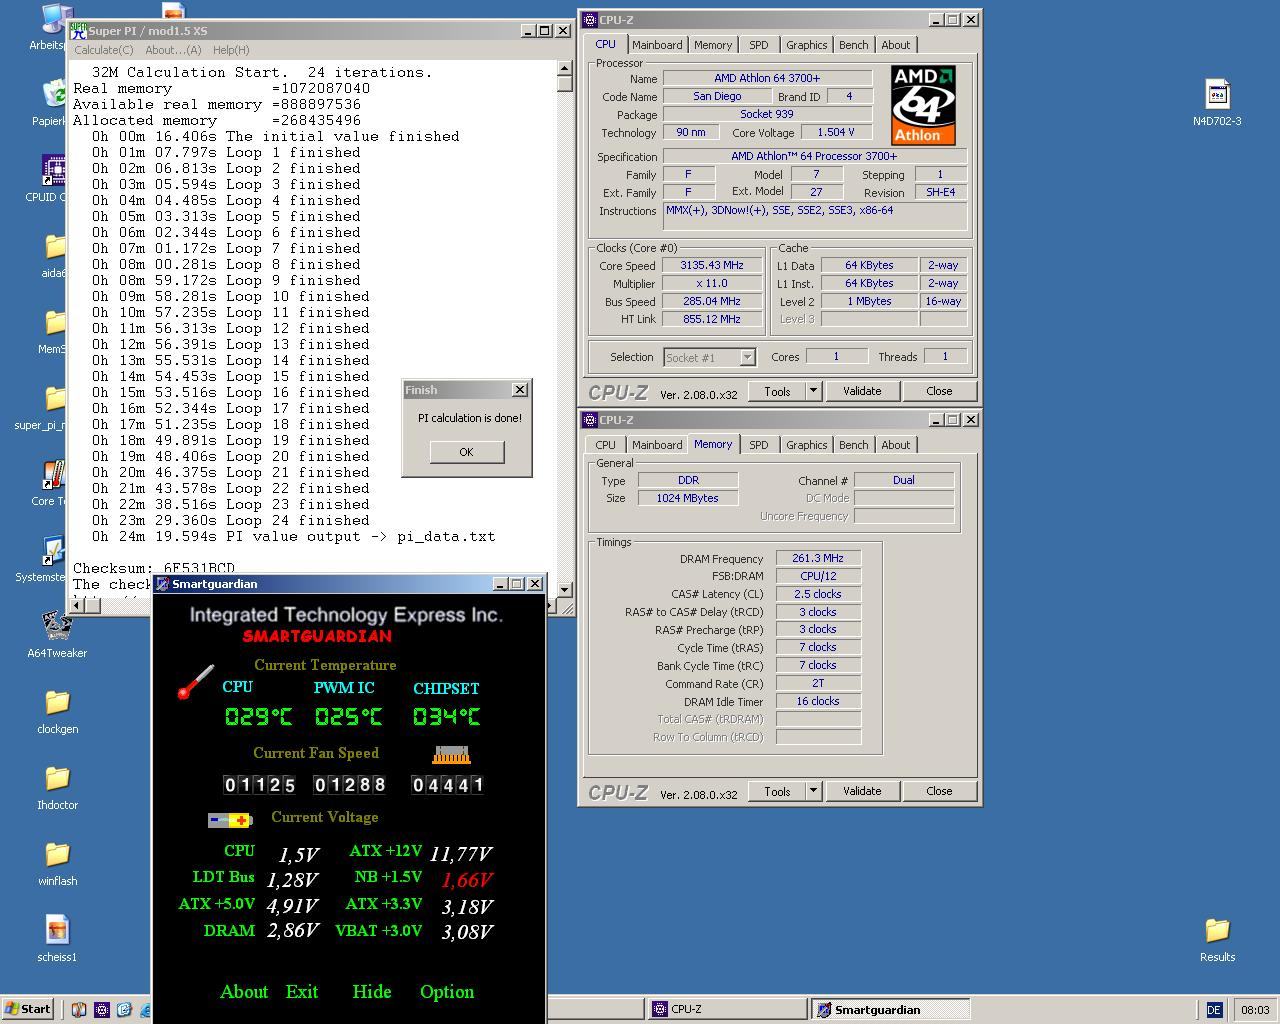The height and width of the screenshot is (1024, 1280).
Task: Open the Results folder on the desktop
Action: 1217,930
